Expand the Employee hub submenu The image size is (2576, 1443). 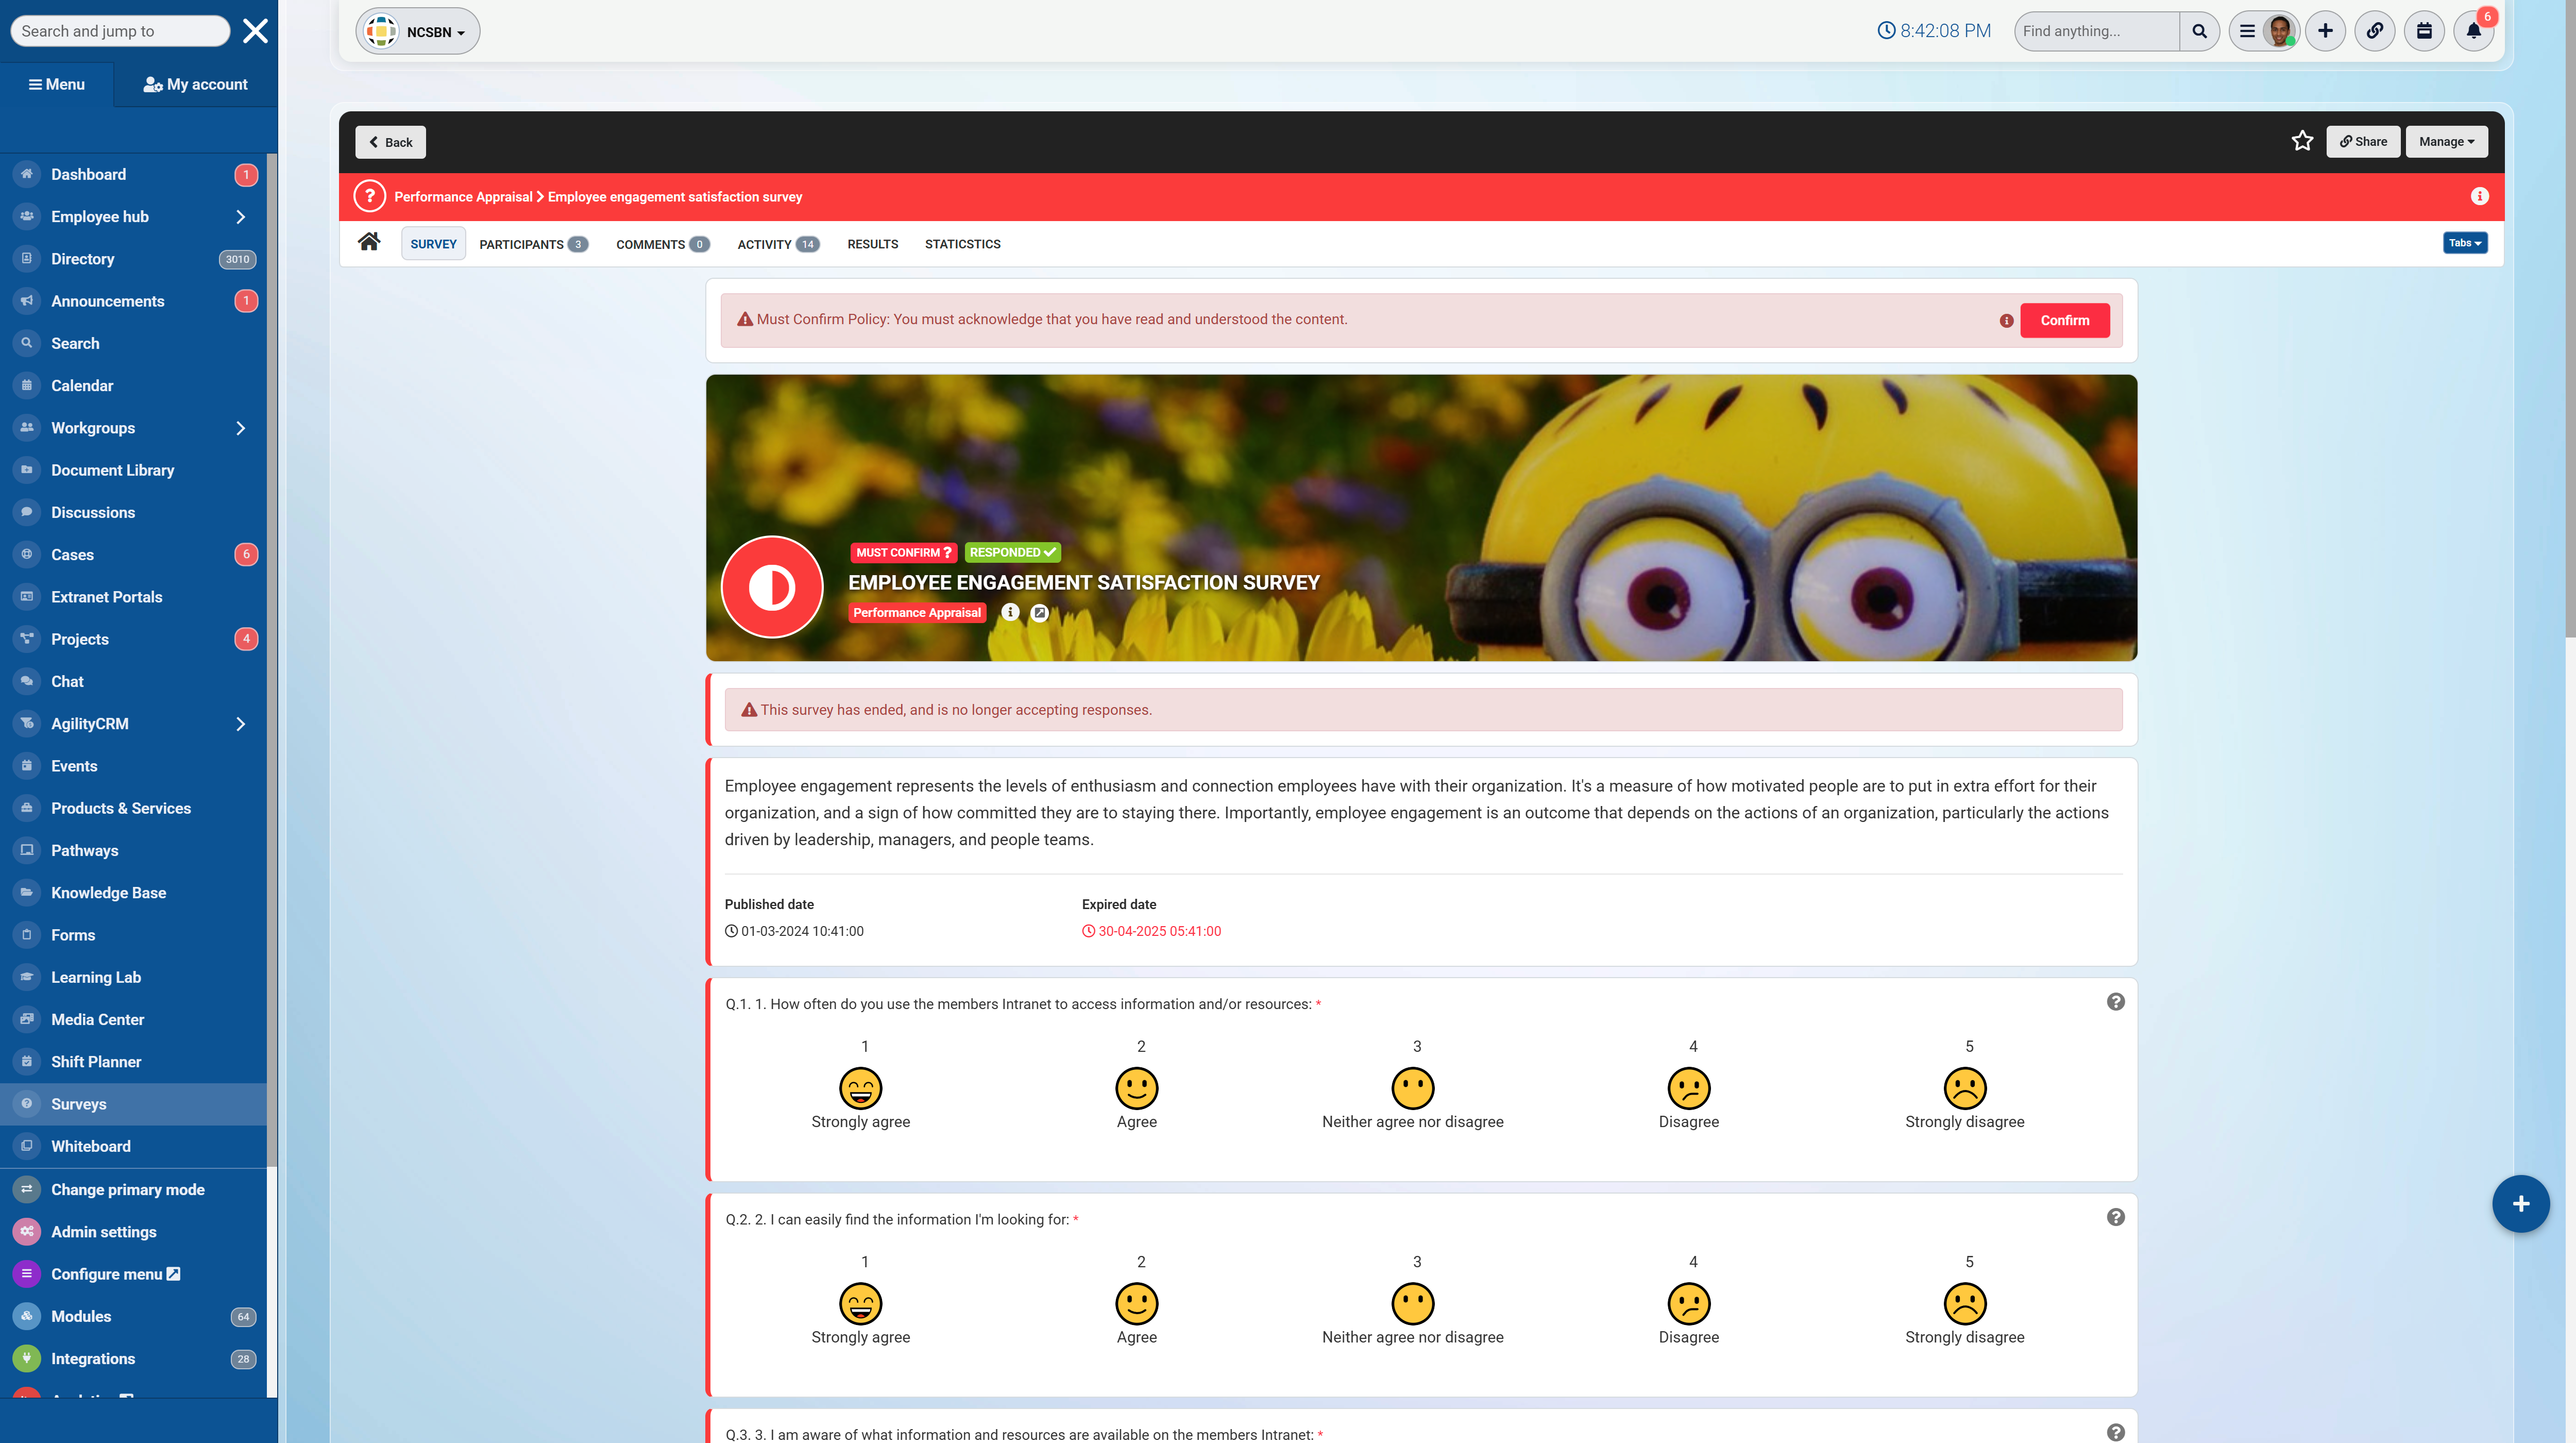pos(240,217)
